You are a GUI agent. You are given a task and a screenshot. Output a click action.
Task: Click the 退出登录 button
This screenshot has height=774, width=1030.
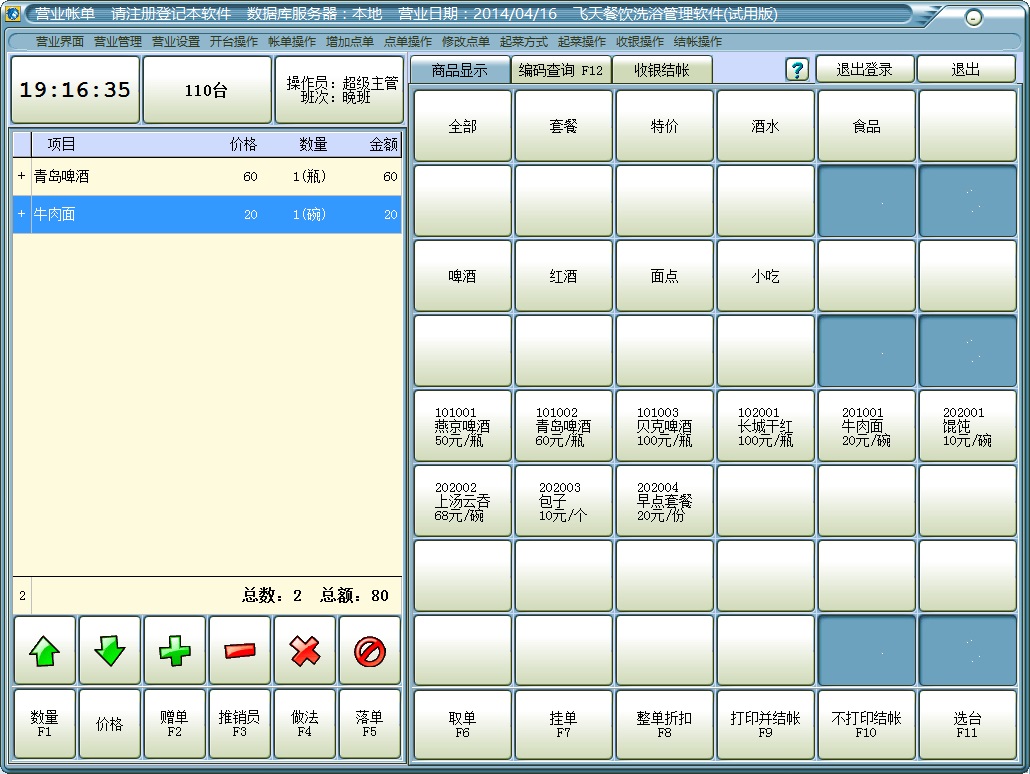(864, 69)
